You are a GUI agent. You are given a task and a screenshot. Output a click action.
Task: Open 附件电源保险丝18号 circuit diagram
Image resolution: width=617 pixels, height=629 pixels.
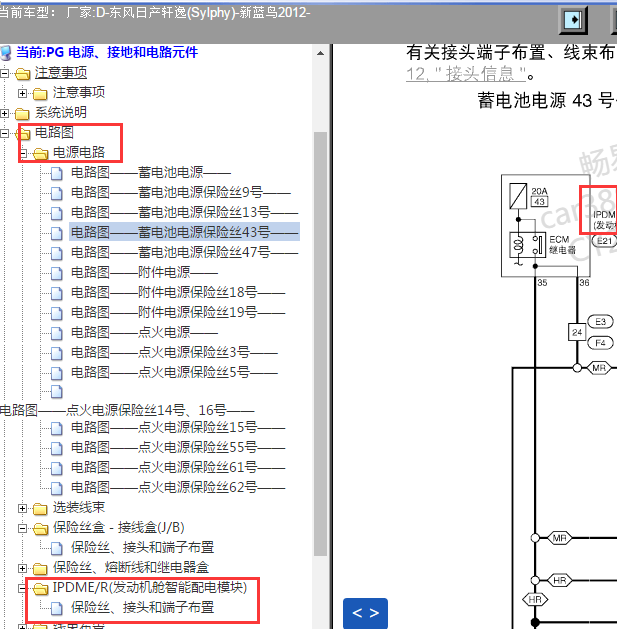178,292
